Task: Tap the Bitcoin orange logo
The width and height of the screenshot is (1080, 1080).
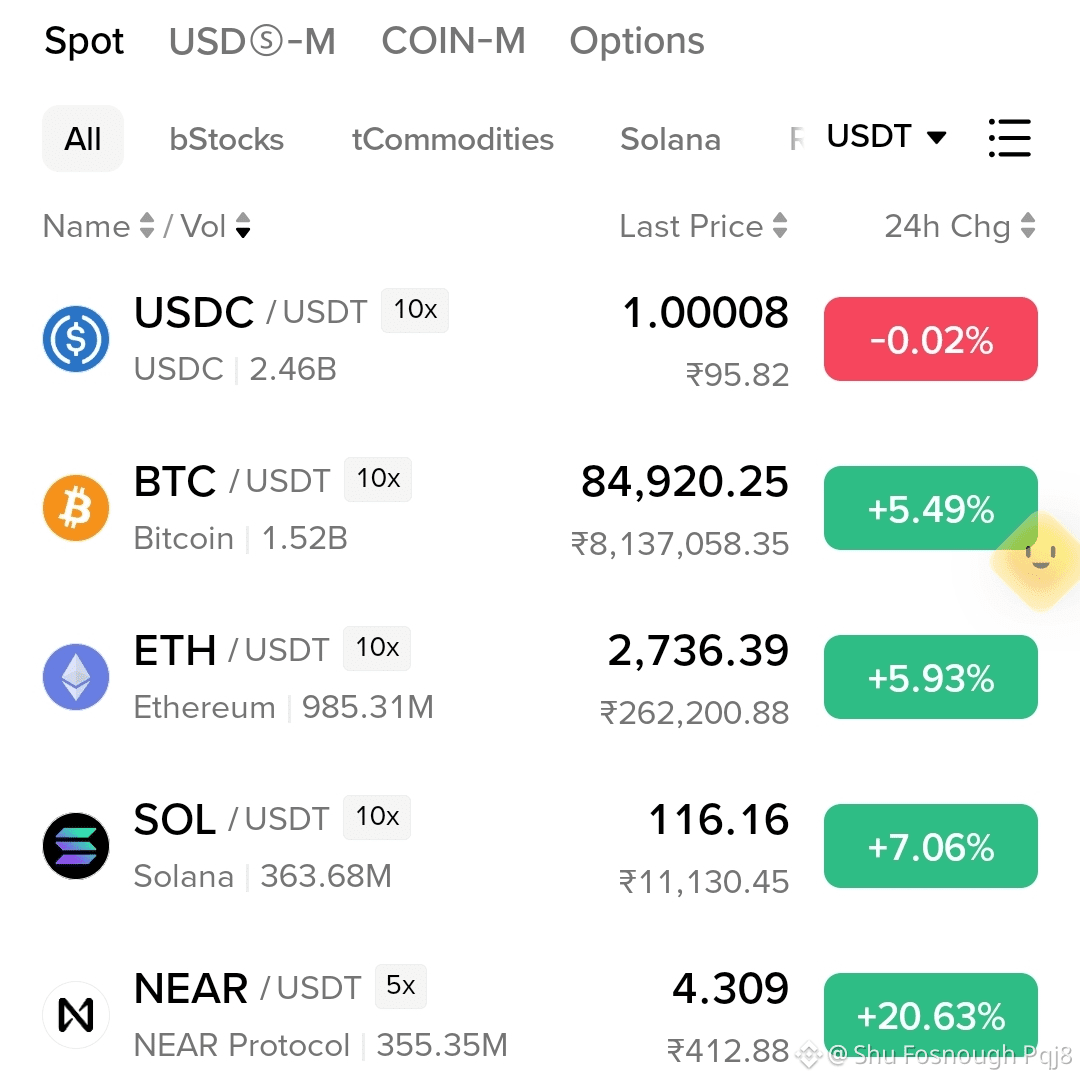Action: 76,508
